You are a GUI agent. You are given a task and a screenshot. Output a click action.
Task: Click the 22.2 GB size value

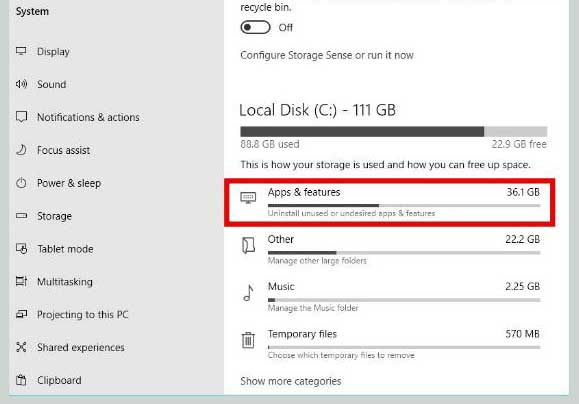point(523,239)
